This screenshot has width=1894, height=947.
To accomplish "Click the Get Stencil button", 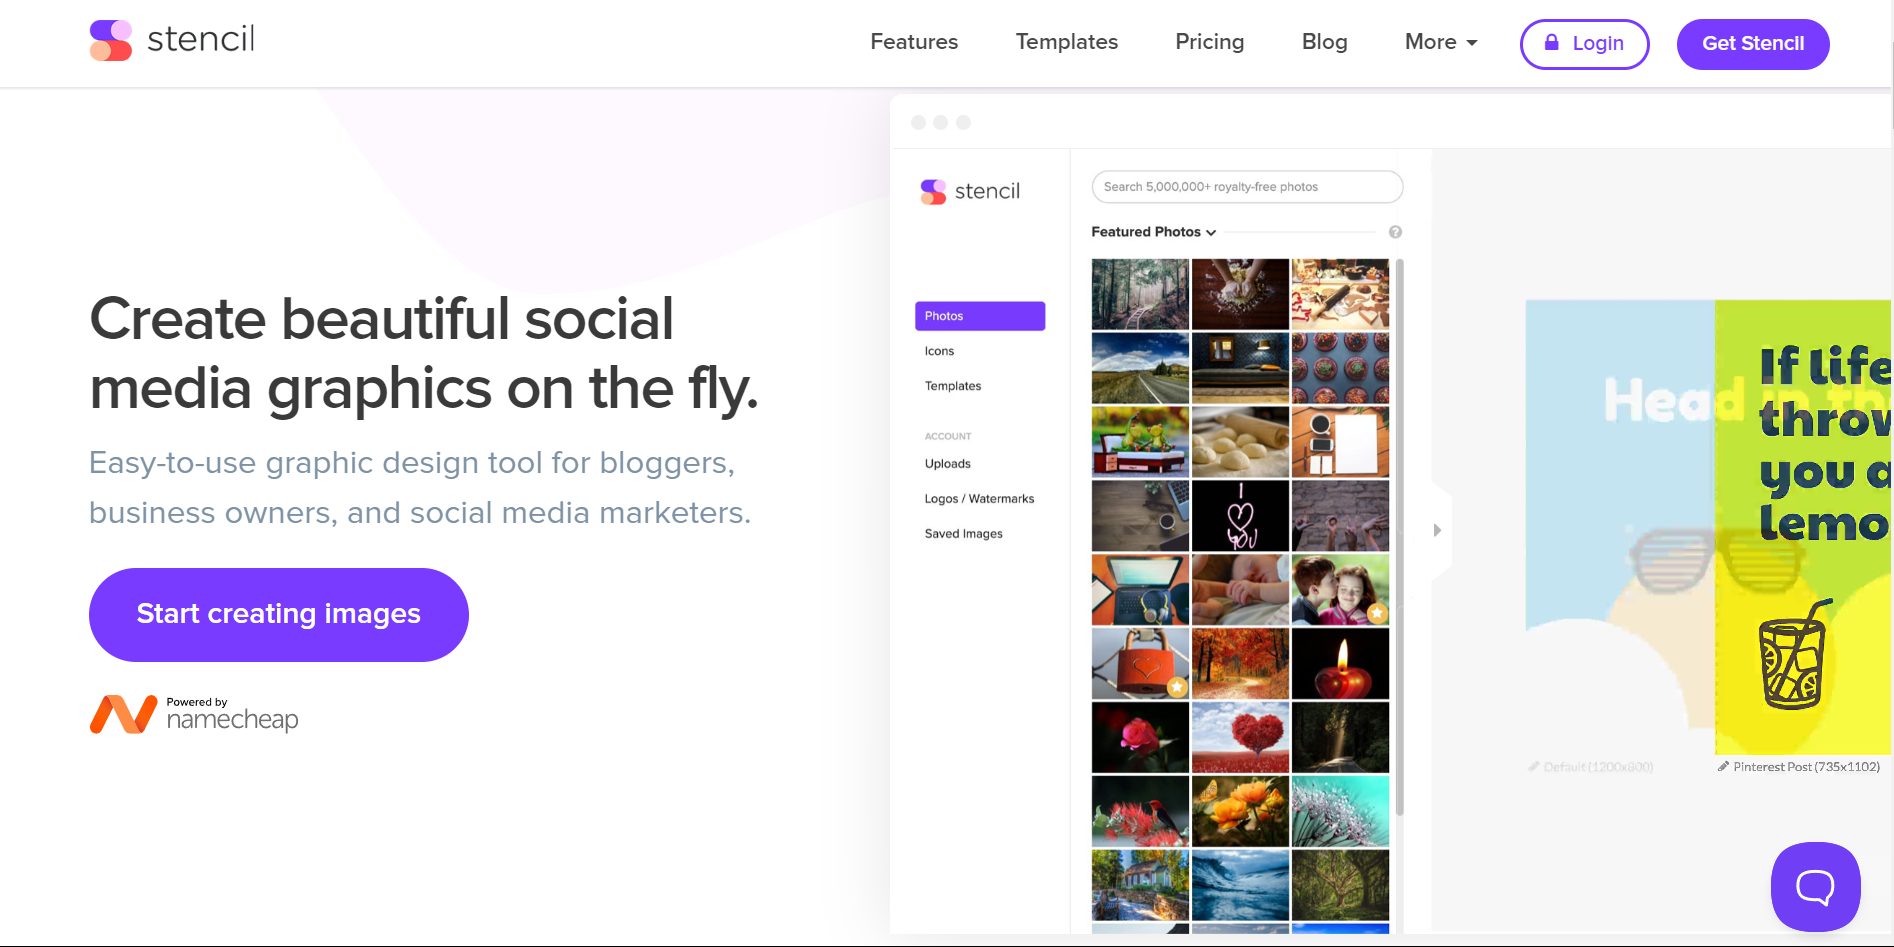I will [x=1753, y=44].
